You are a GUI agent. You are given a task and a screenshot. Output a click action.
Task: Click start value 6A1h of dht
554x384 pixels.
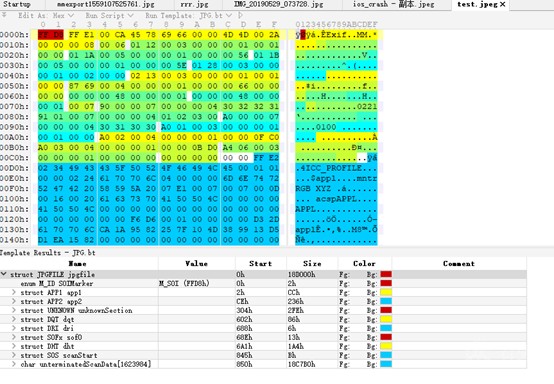point(244,346)
